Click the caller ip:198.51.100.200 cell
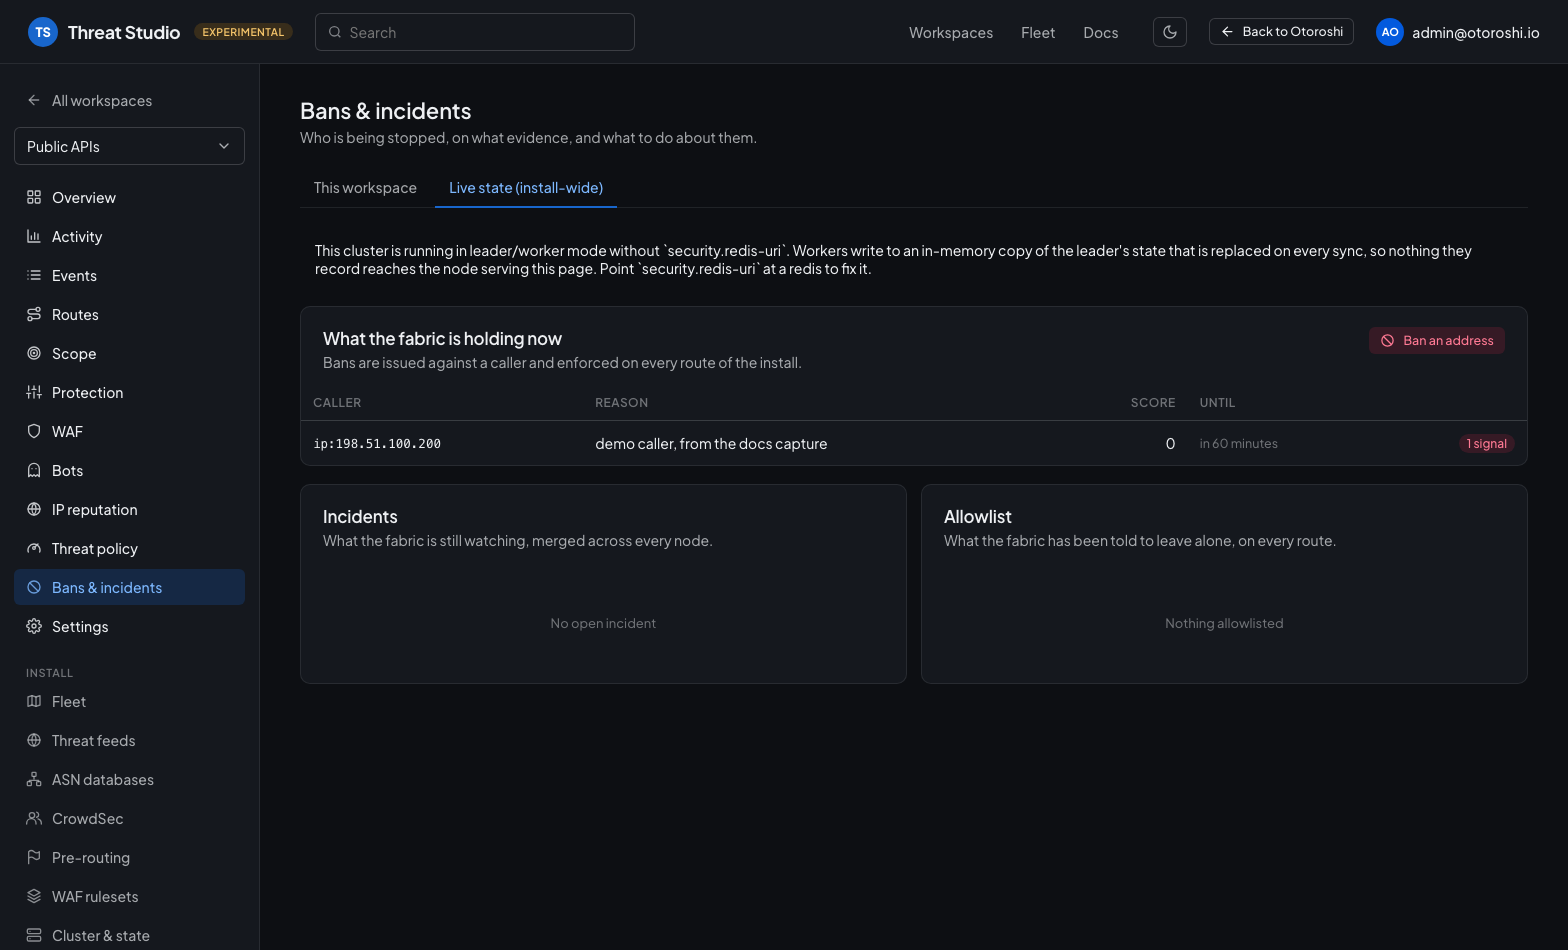Viewport: 1568px width, 950px height. [x=377, y=444]
